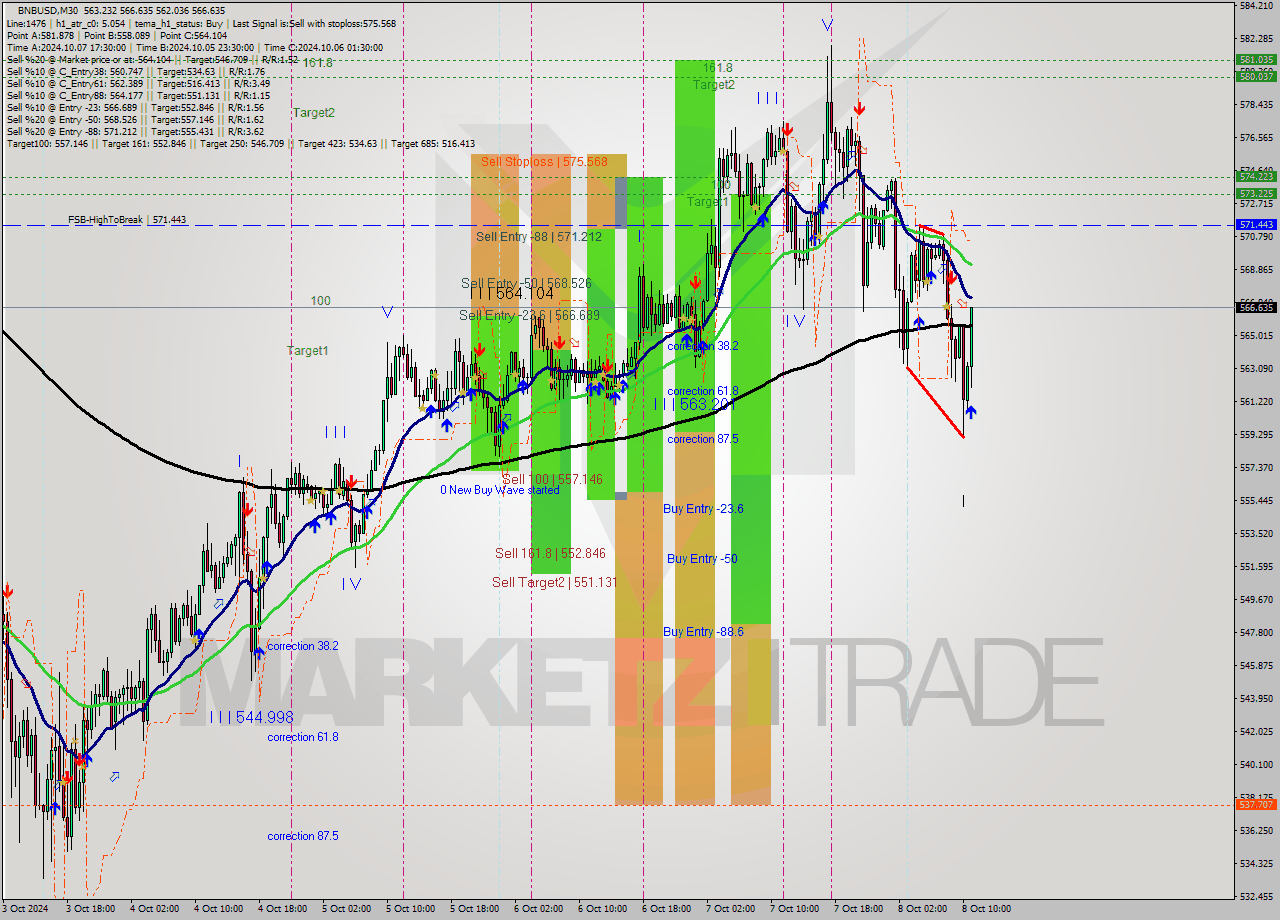Click the 'I I | 563.20' wave label

[x=695, y=404]
